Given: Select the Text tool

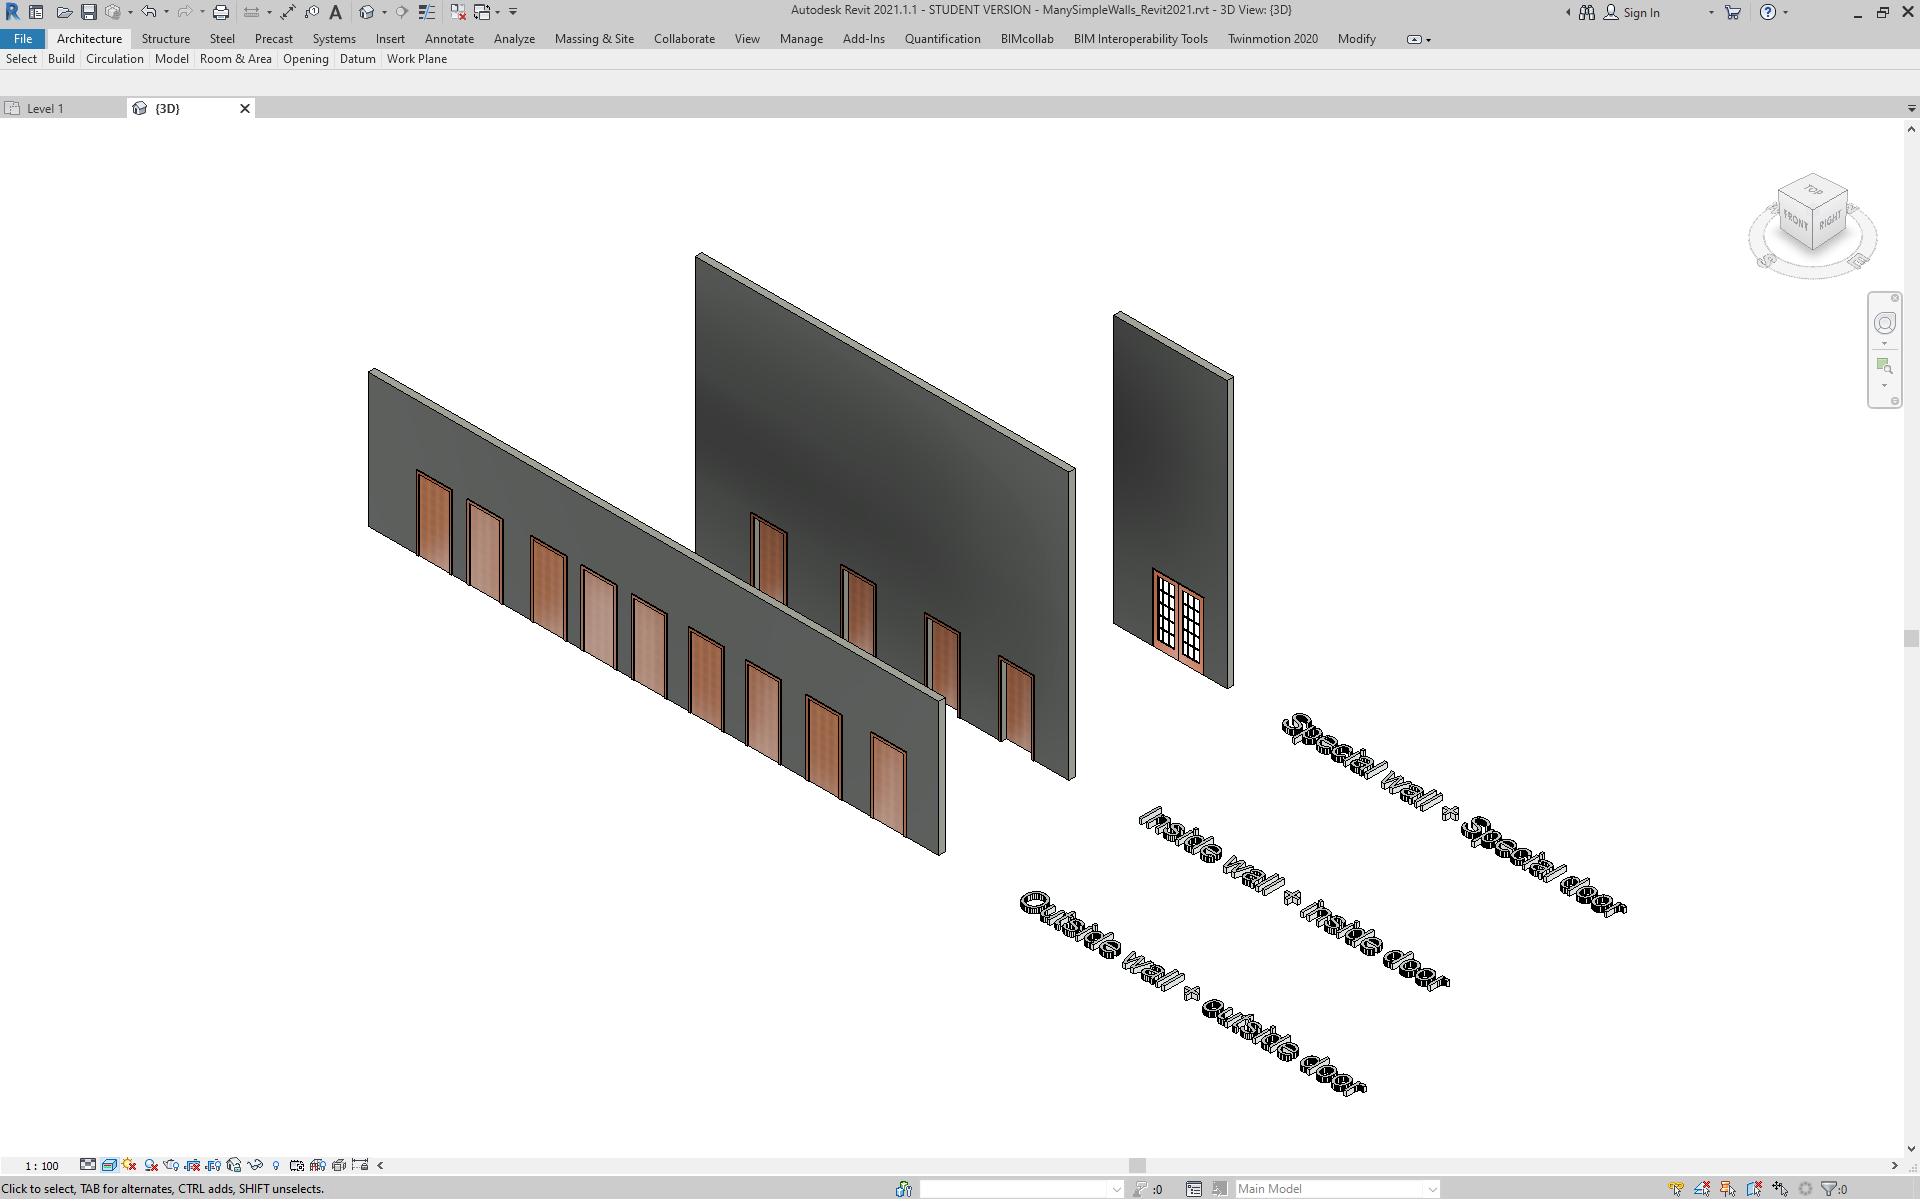Looking at the screenshot, I should point(335,11).
